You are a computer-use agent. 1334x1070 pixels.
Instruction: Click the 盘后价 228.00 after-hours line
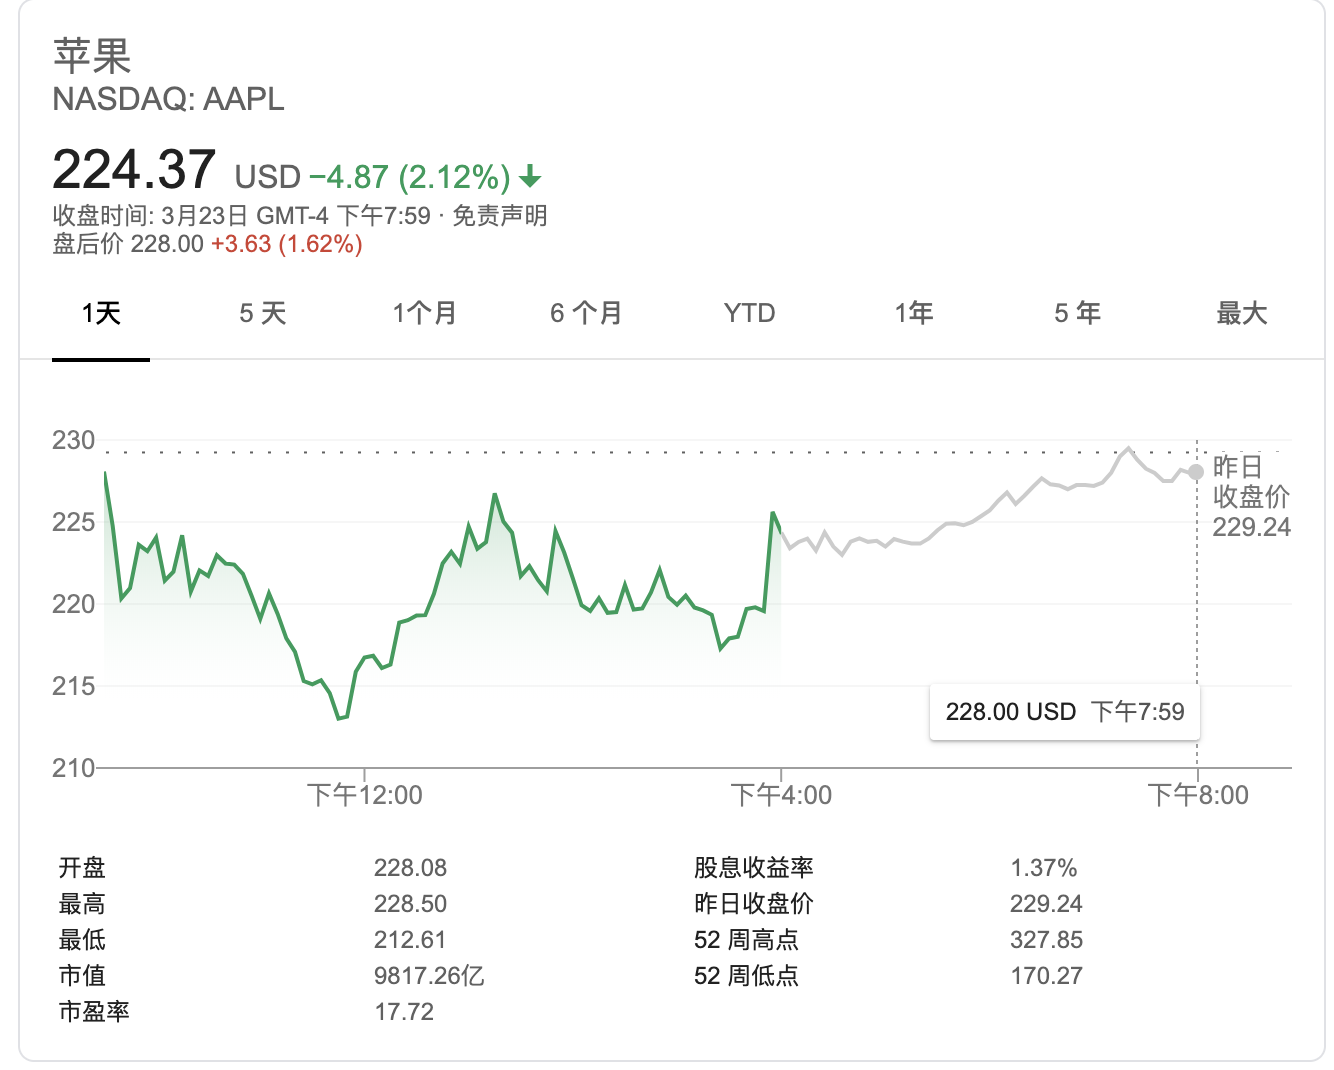(207, 244)
